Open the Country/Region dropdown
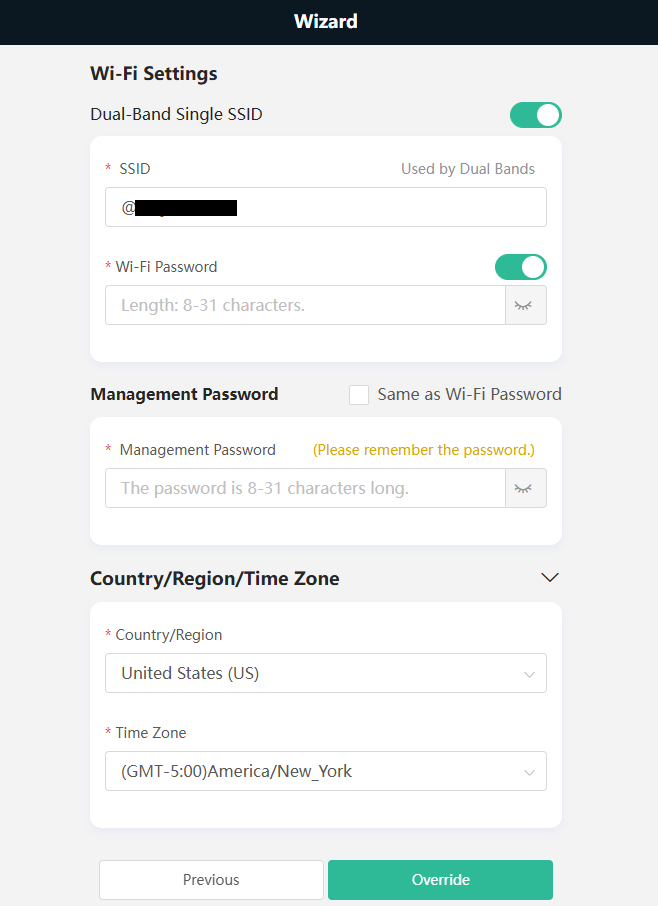Screen dimensions: 658x906 325,673
